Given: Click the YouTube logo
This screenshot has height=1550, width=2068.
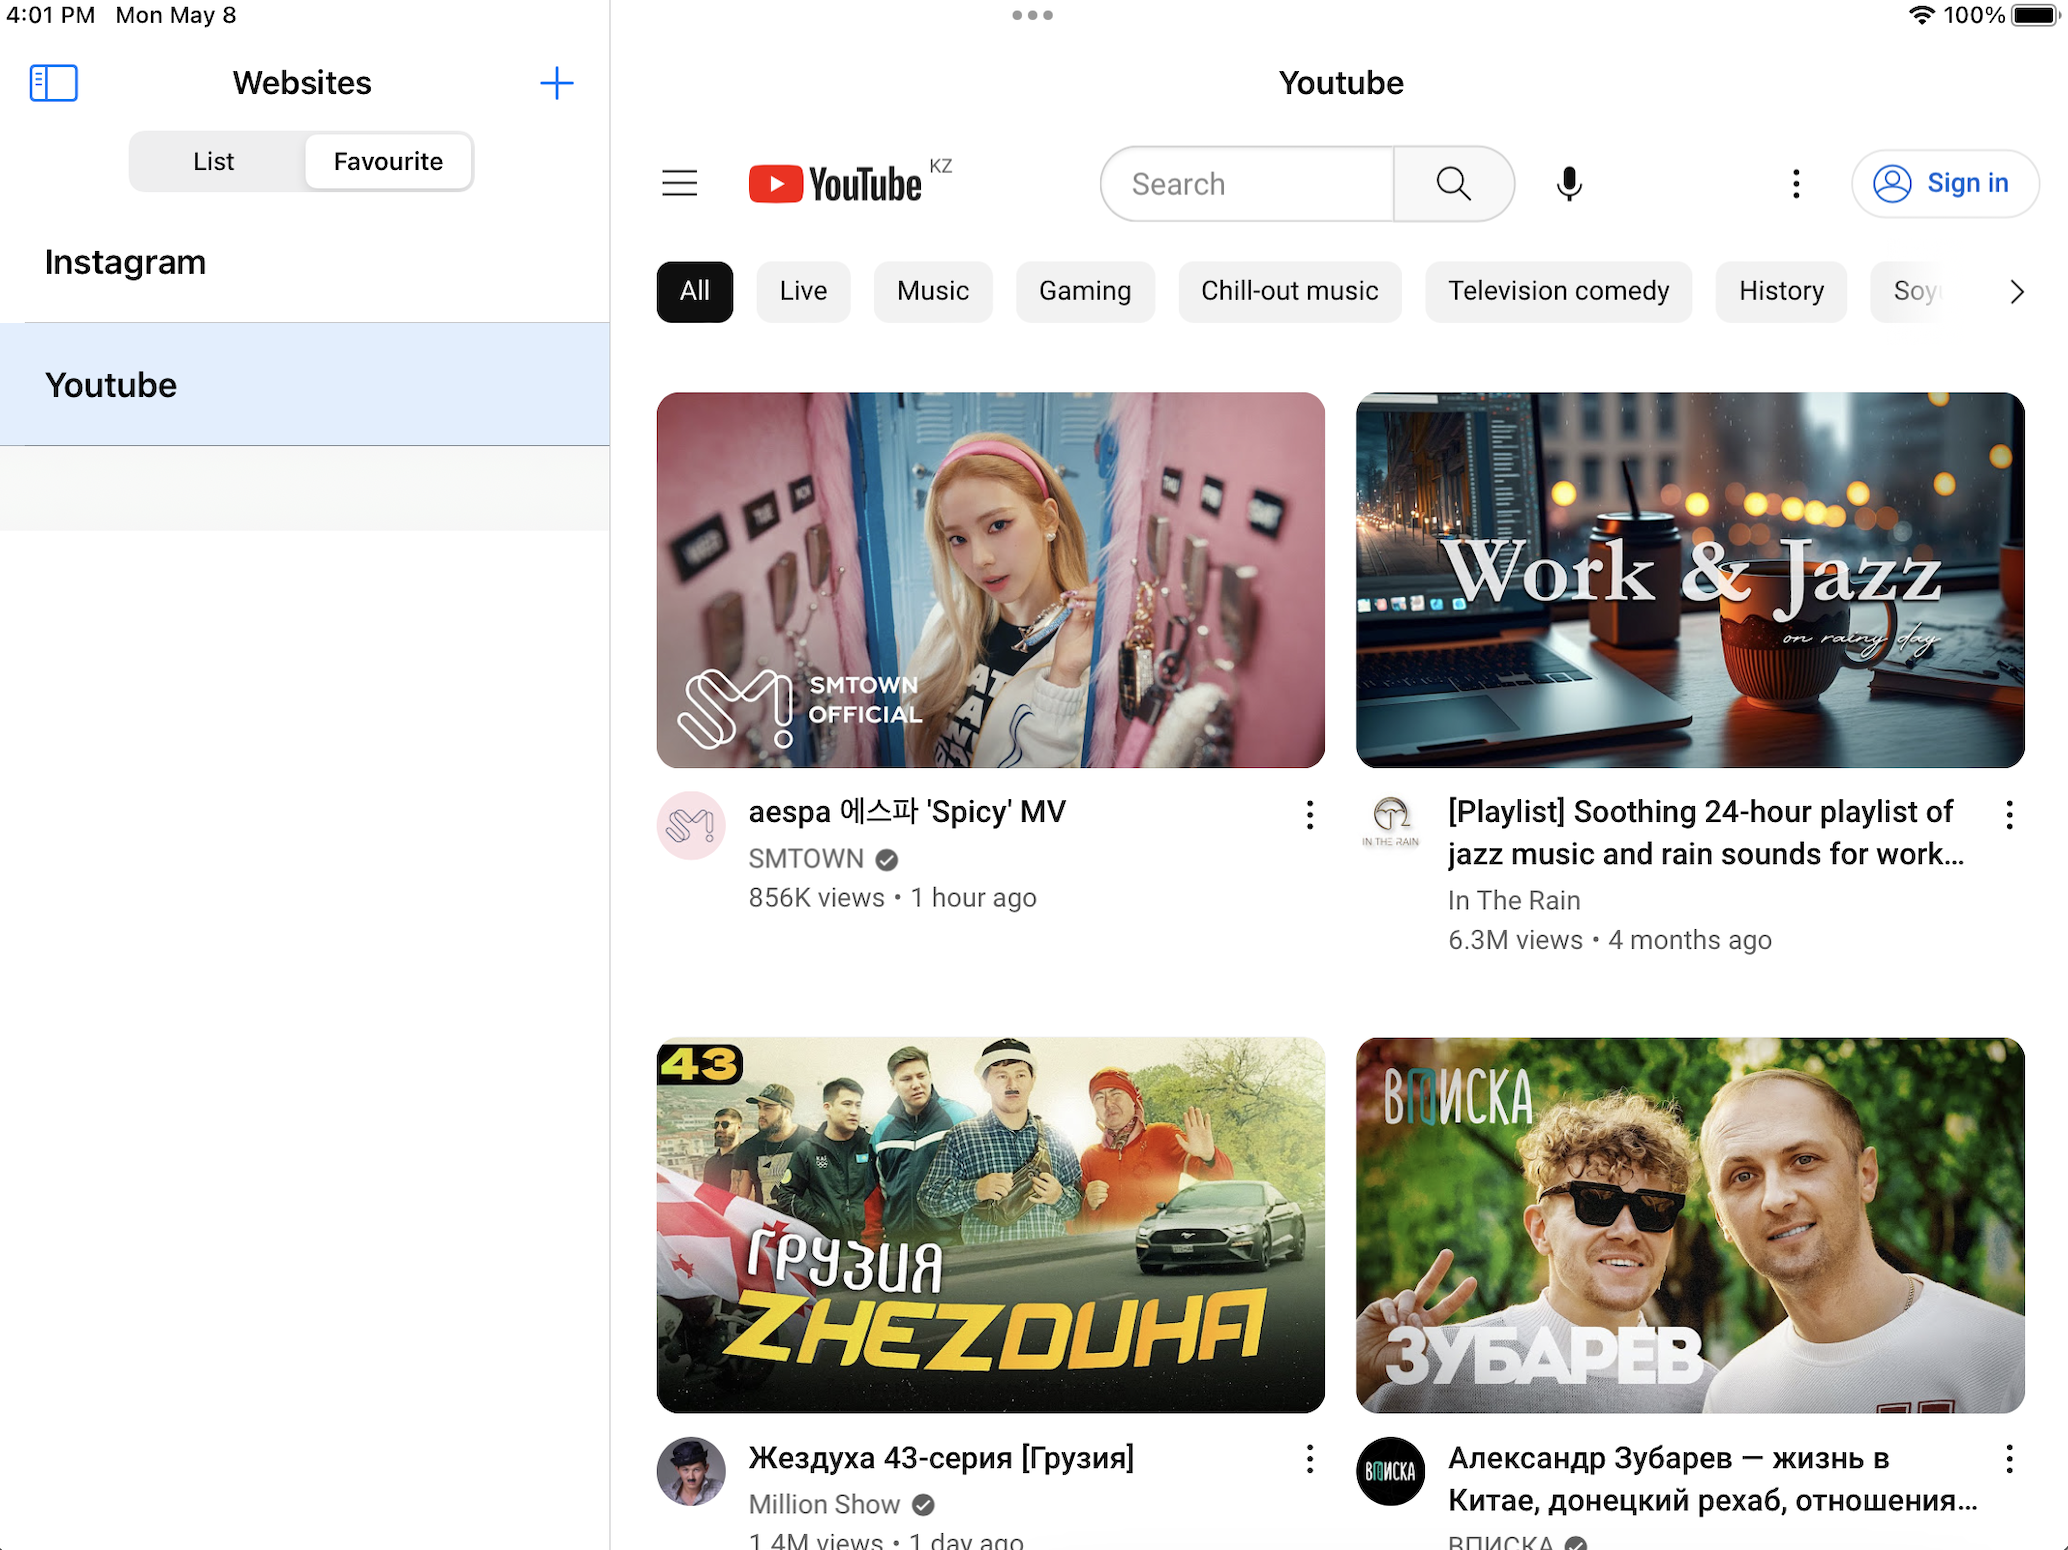Looking at the screenshot, I should (x=836, y=184).
